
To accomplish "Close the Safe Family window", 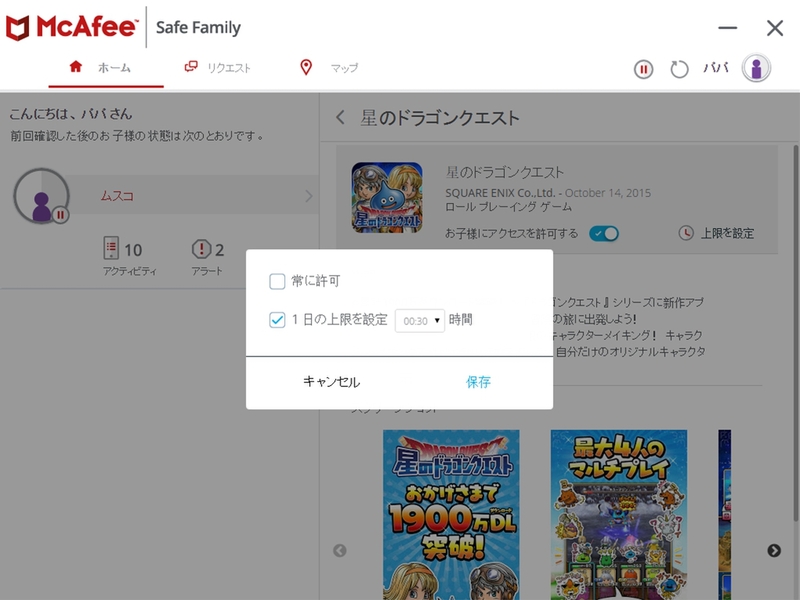I will (x=774, y=28).
